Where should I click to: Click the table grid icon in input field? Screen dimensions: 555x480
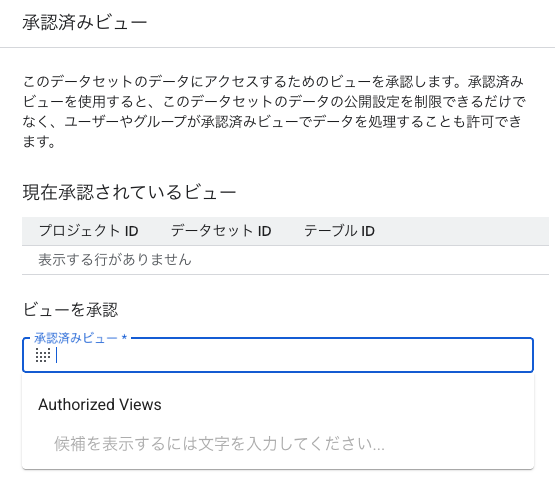pos(43,355)
